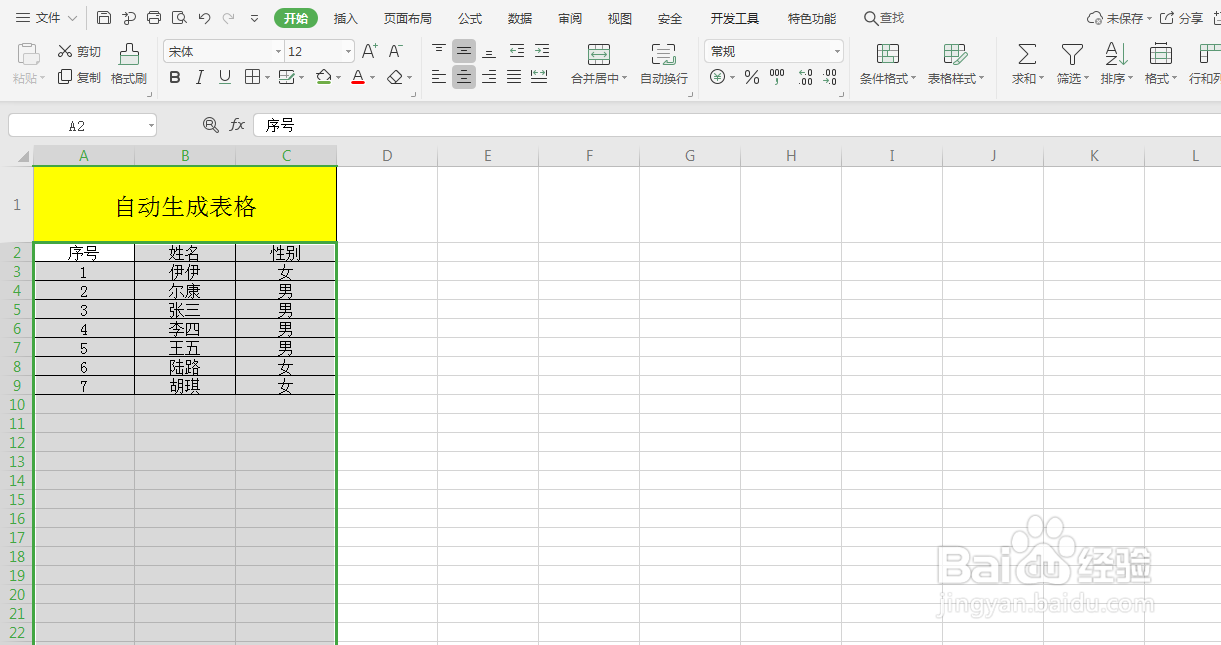
Task: Undo the last action
Action: point(204,18)
